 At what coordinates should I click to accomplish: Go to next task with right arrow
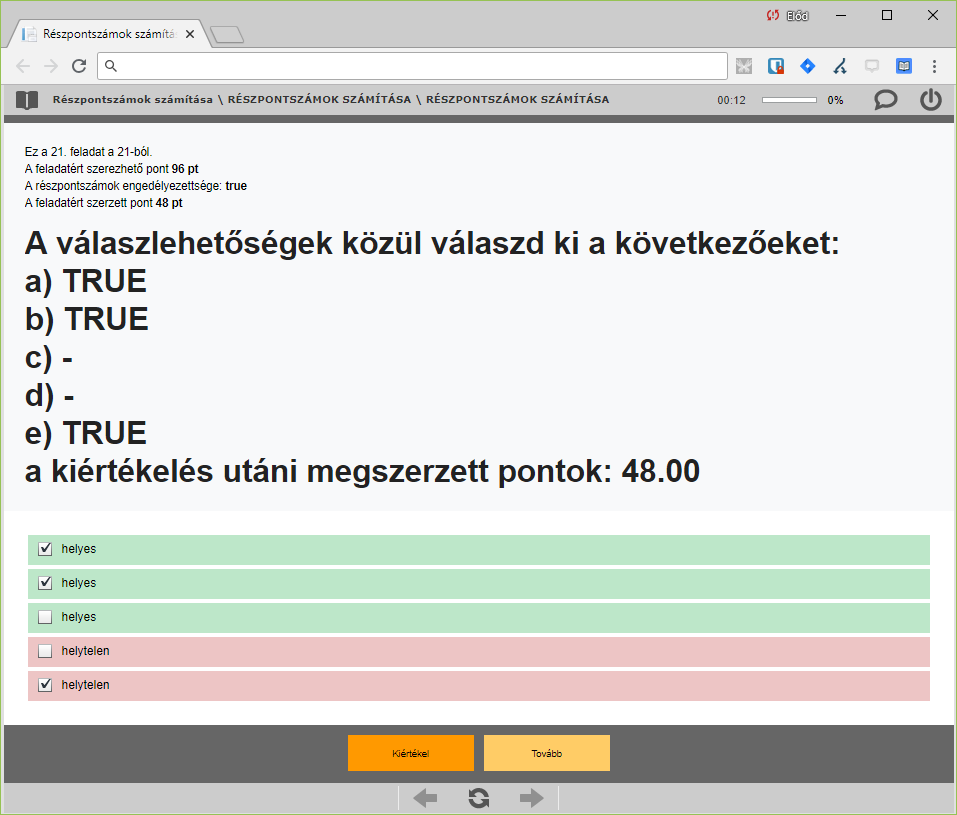coord(531,798)
